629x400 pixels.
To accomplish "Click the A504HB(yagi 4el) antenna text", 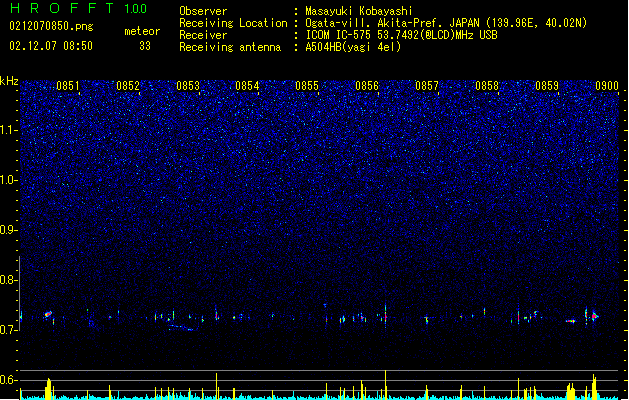I will pyautogui.click(x=353, y=47).
